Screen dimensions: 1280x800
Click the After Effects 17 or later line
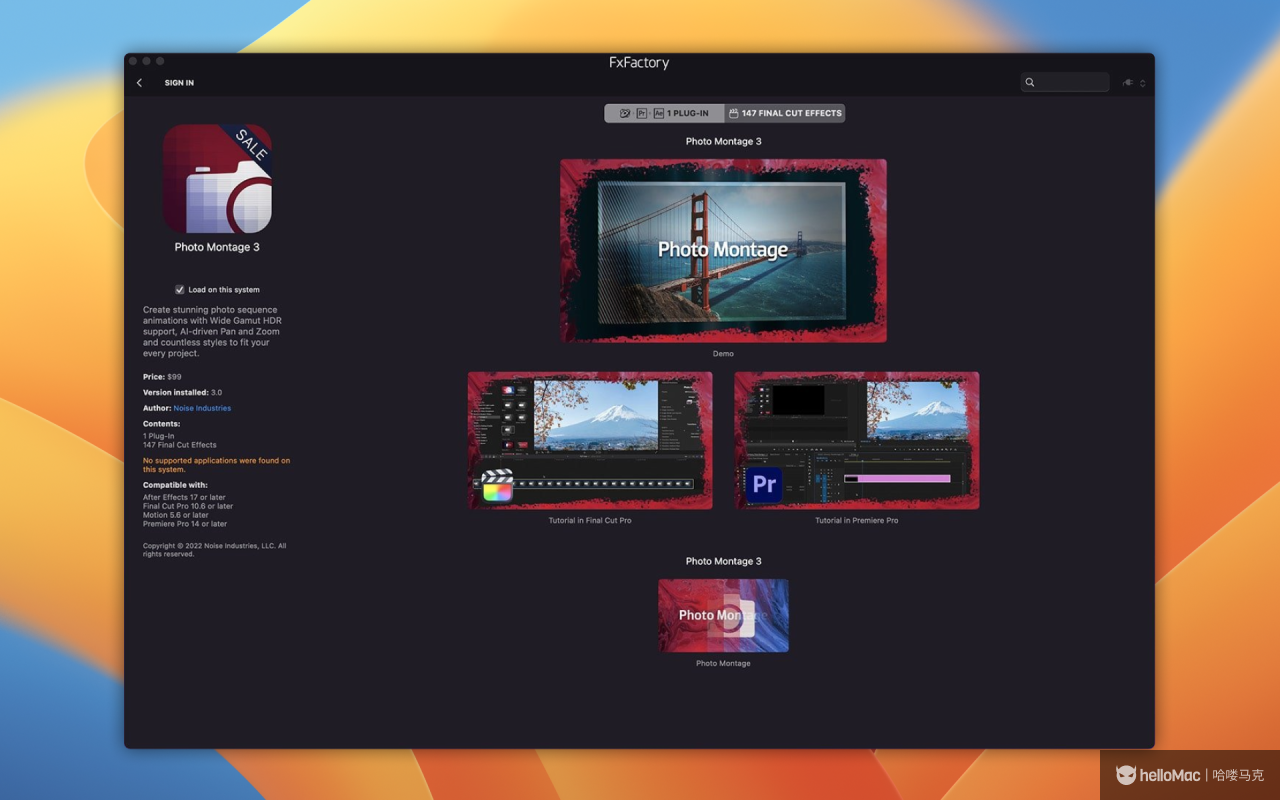[x=184, y=497]
